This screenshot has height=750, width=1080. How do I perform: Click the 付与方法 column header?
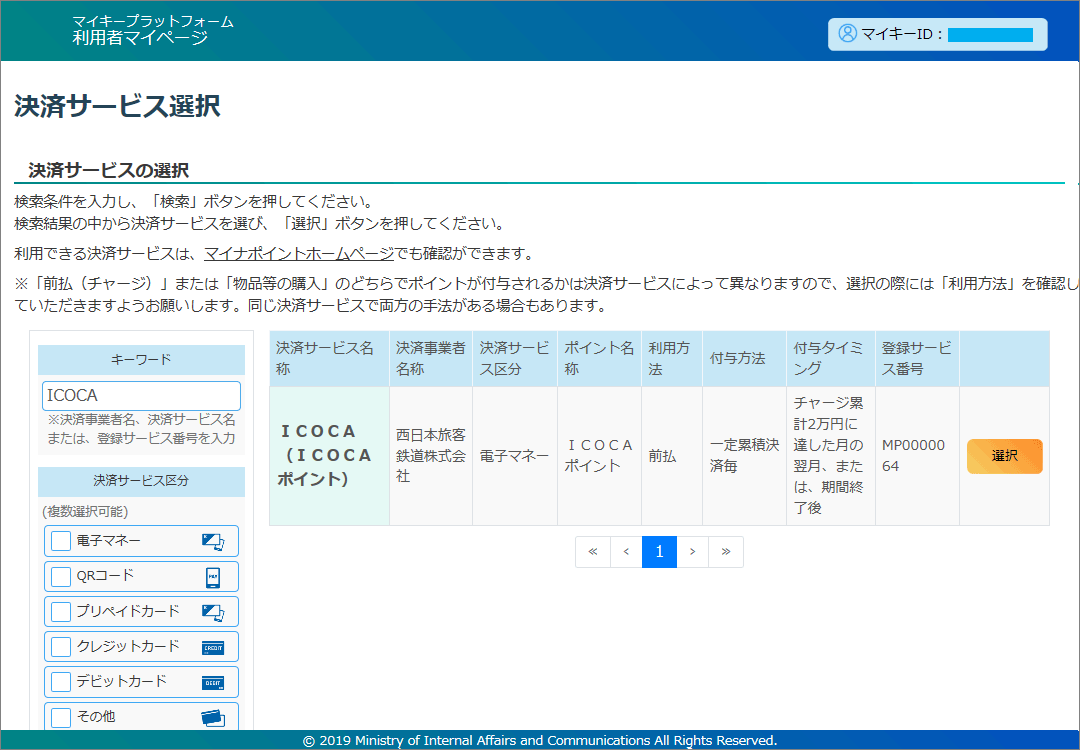click(x=745, y=359)
